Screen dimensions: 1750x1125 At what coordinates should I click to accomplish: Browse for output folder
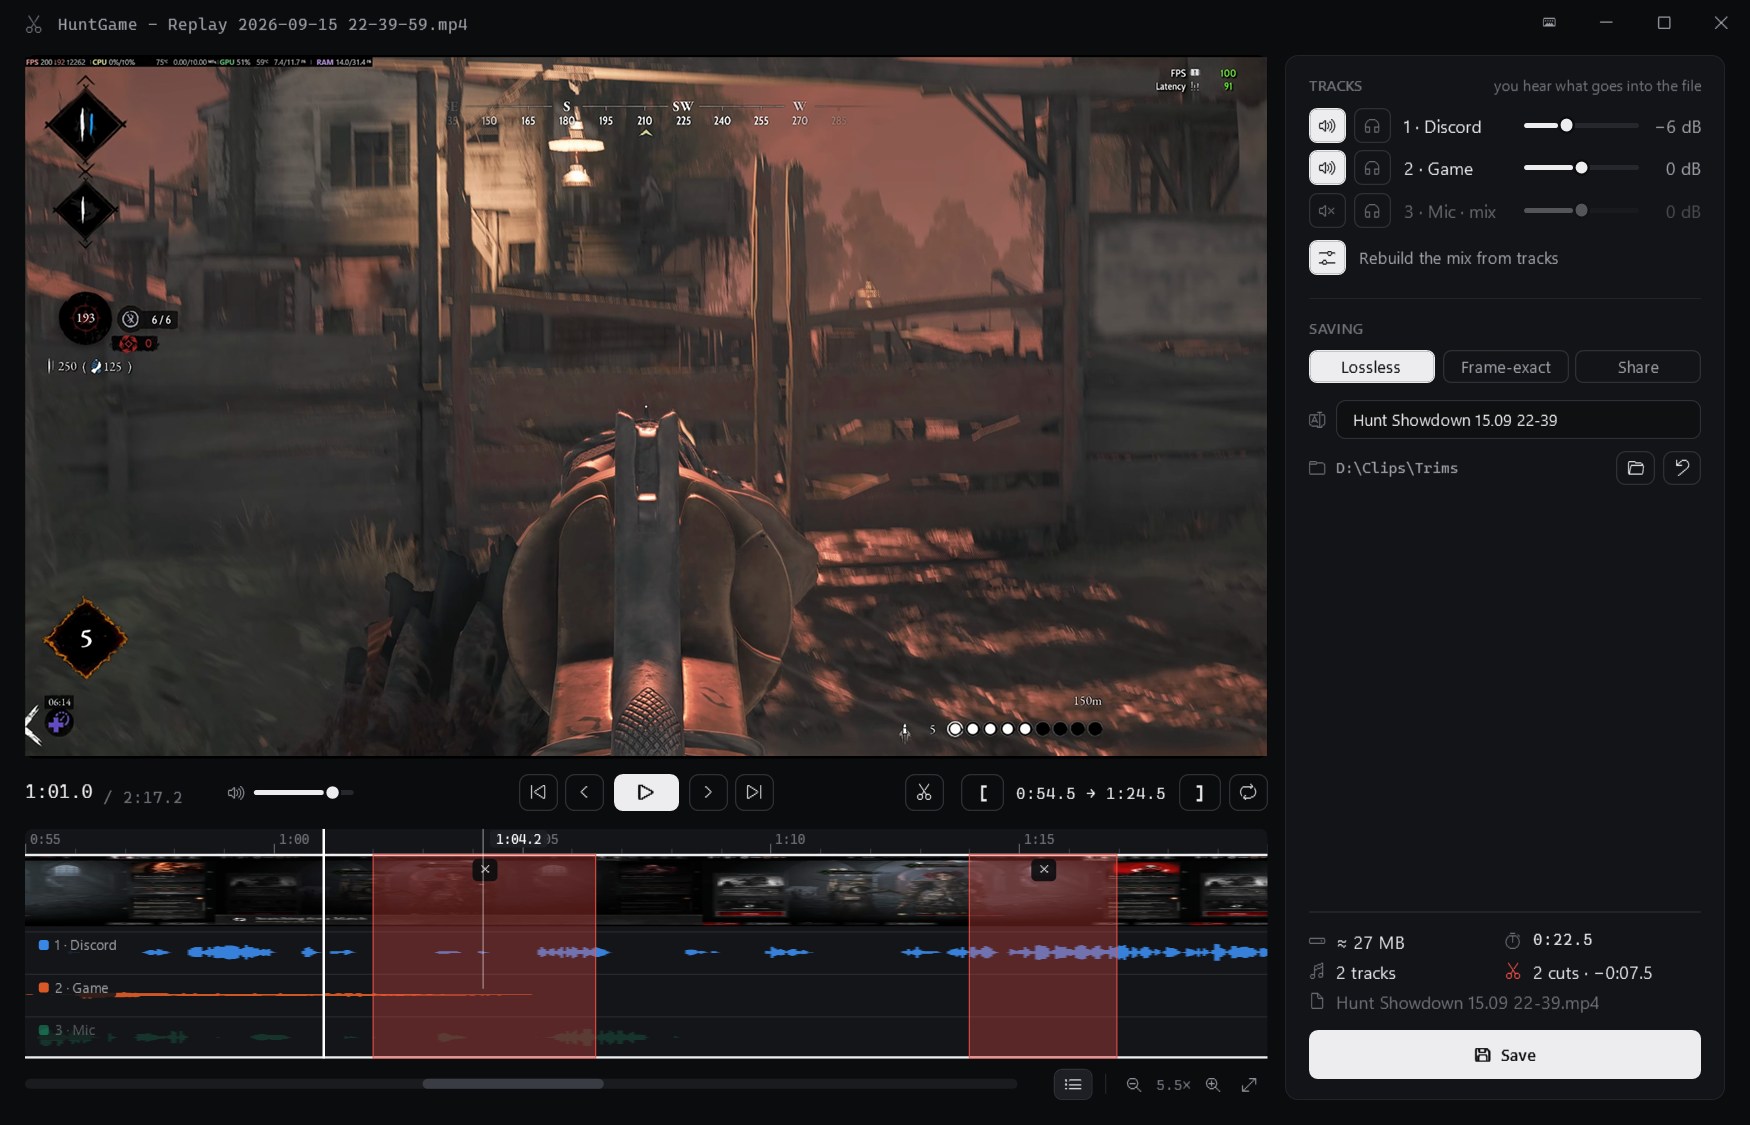1635,468
